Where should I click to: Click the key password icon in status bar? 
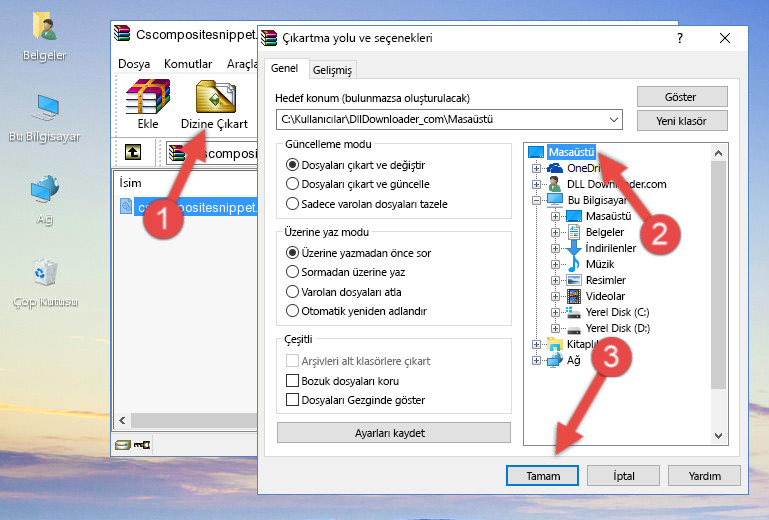tap(142, 444)
